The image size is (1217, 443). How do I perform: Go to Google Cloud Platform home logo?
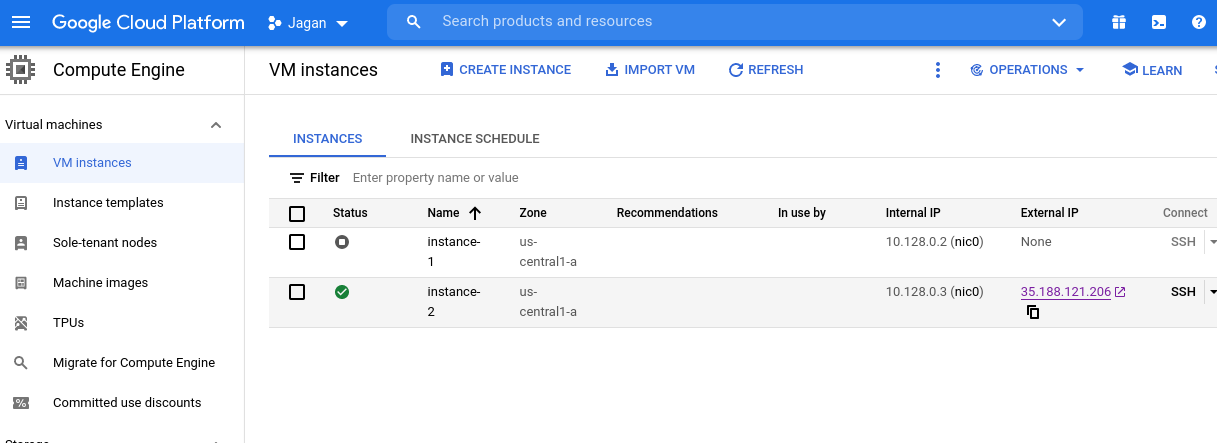148,22
